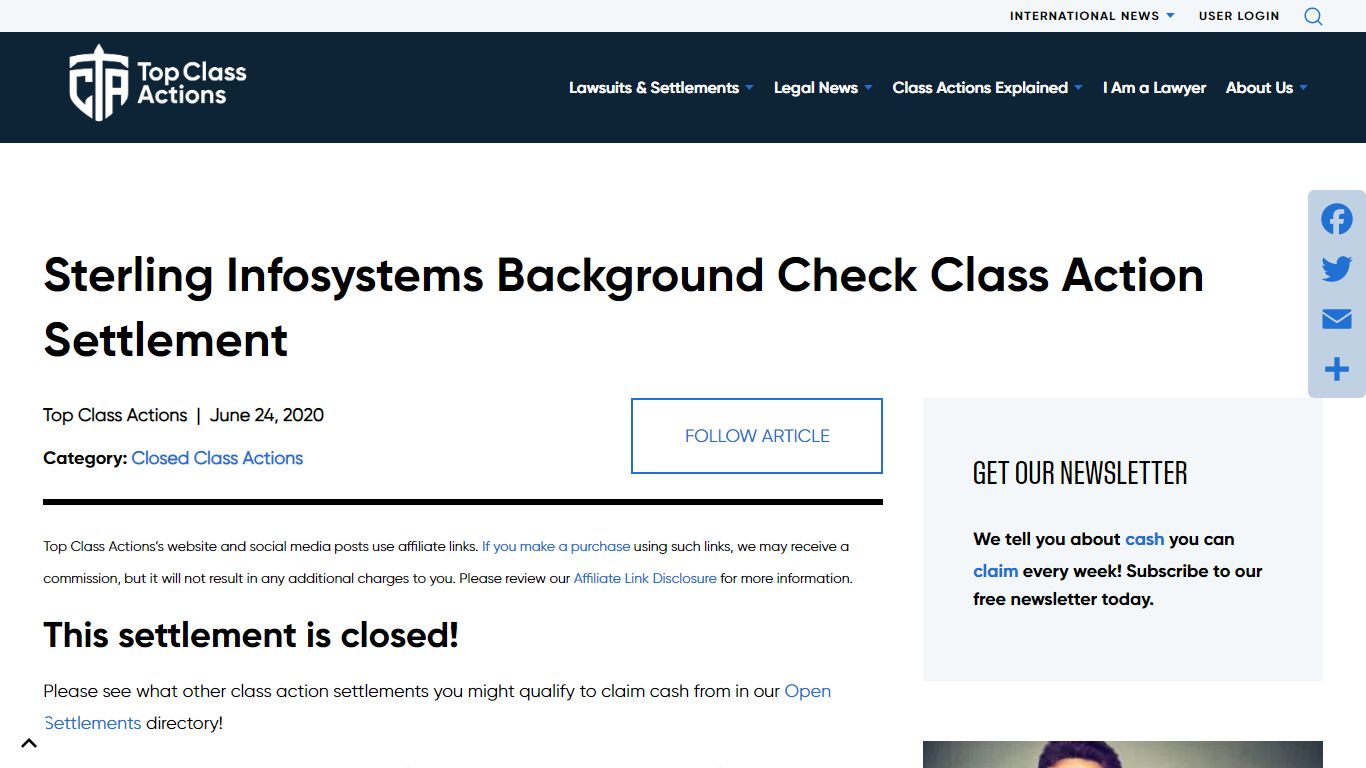
Task: Click 'Top Class Actions' author text
Action: coord(115,415)
